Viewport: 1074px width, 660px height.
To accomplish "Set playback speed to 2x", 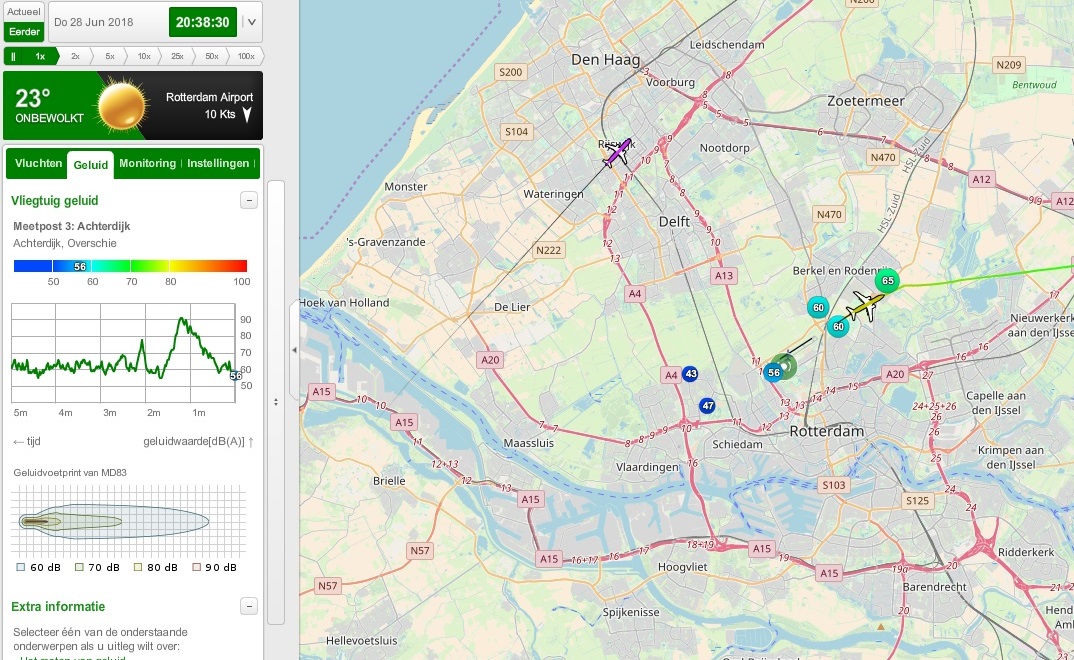I will (x=75, y=56).
